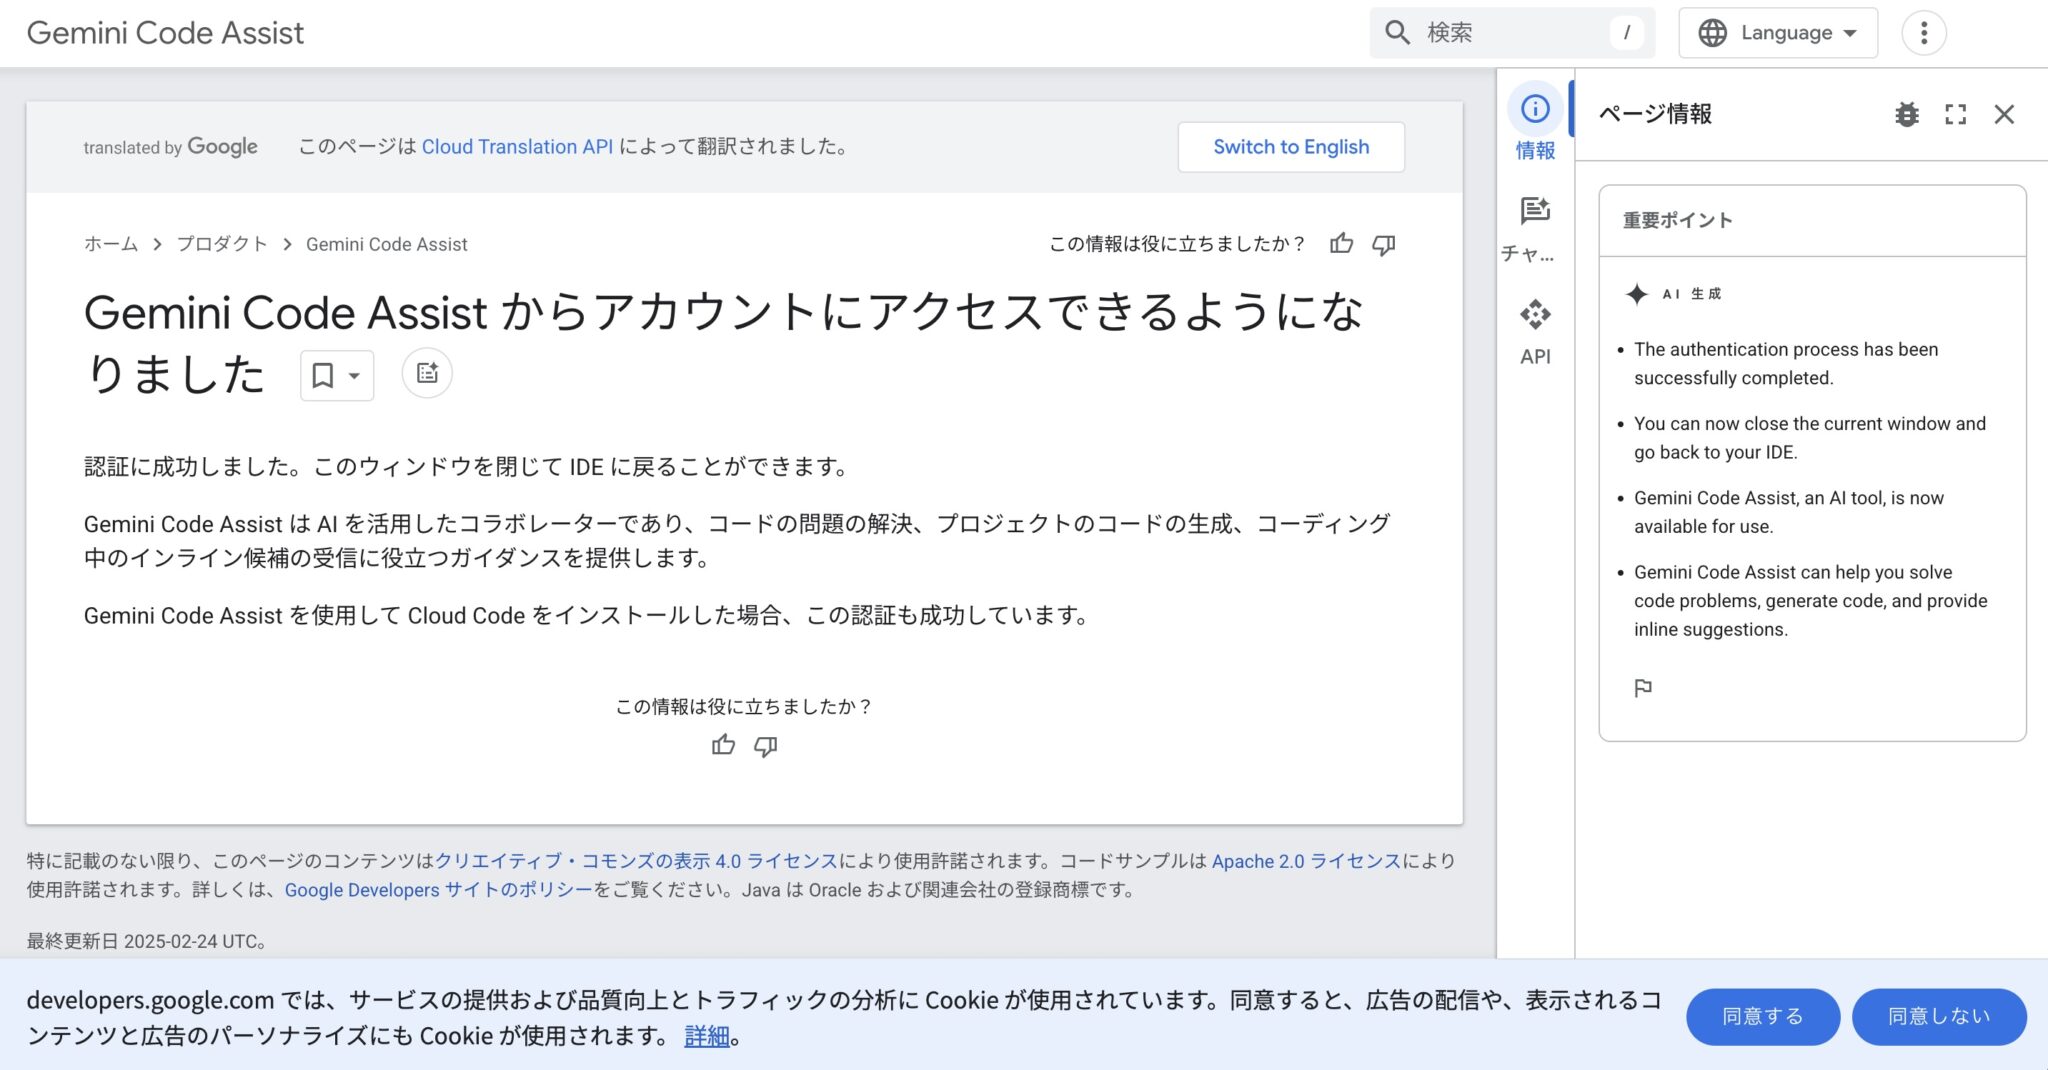Open the bug report icon in ページ情報 panel
The image size is (2048, 1070).
pyautogui.click(x=1907, y=114)
